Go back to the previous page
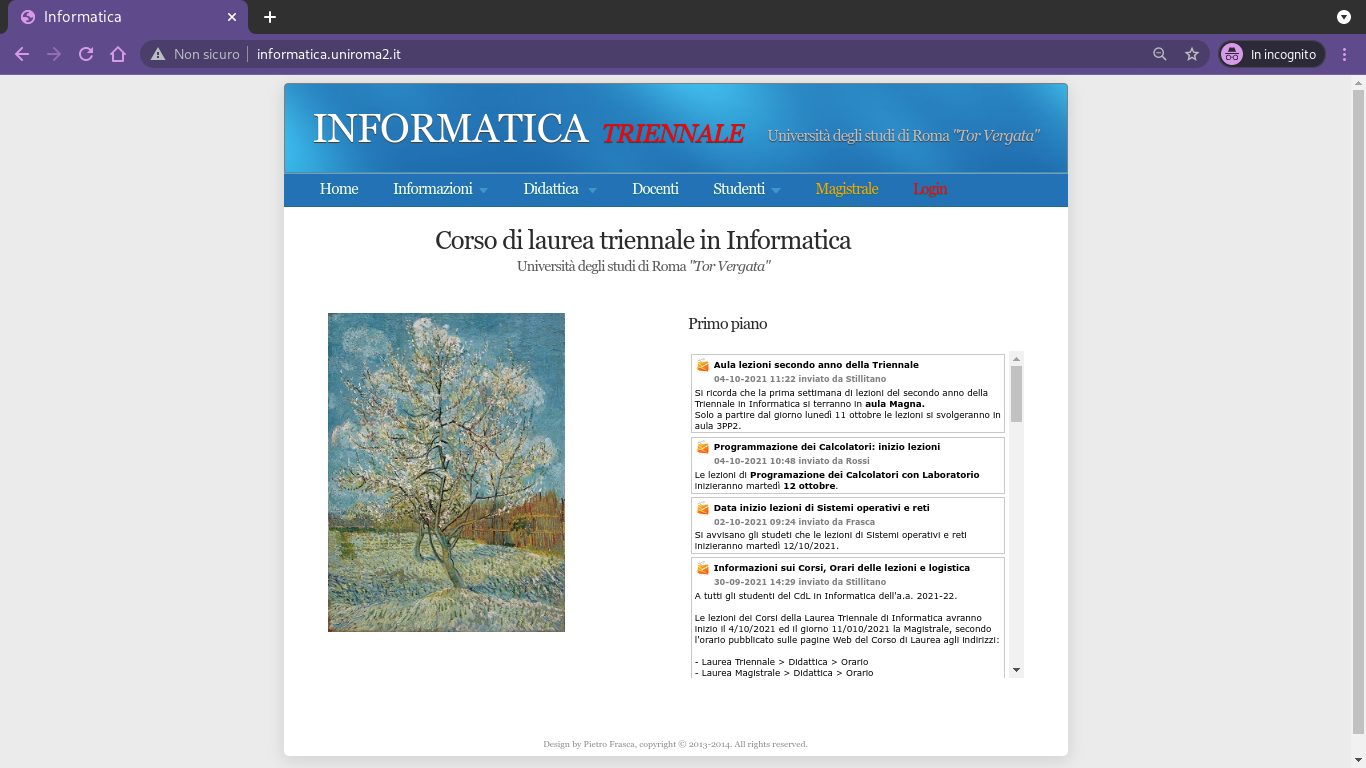Image resolution: width=1366 pixels, height=768 pixels. tap(22, 54)
